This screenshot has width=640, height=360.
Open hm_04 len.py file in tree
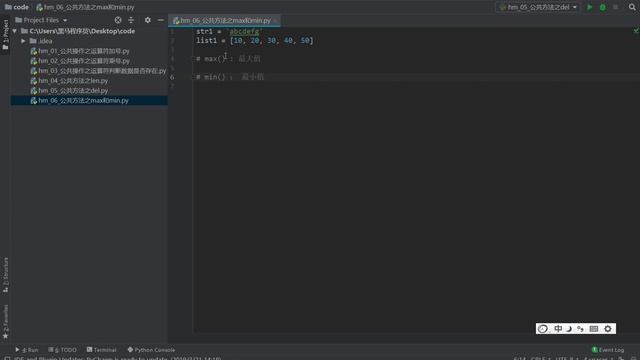point(69,80)
